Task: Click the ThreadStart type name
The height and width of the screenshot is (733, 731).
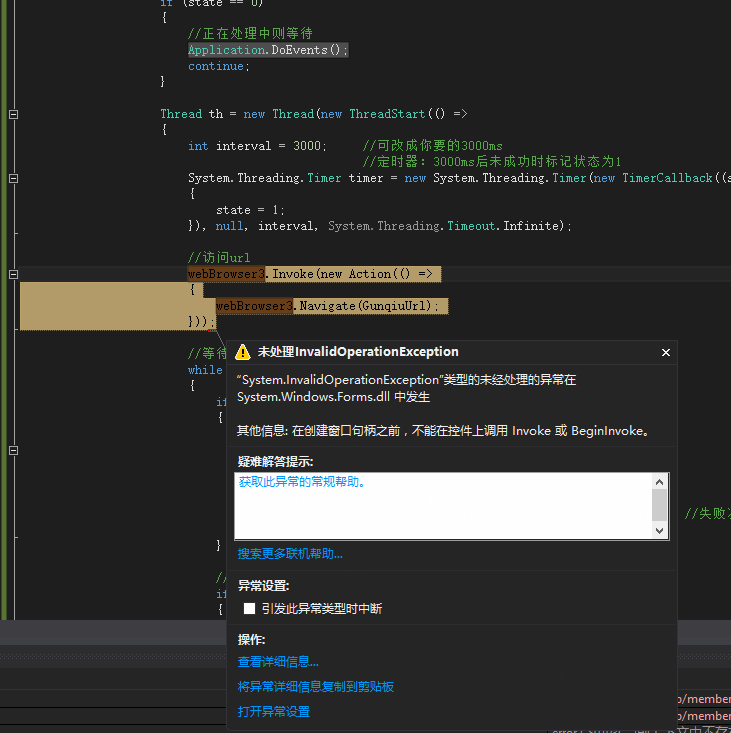Action: (x=387, y=114)
